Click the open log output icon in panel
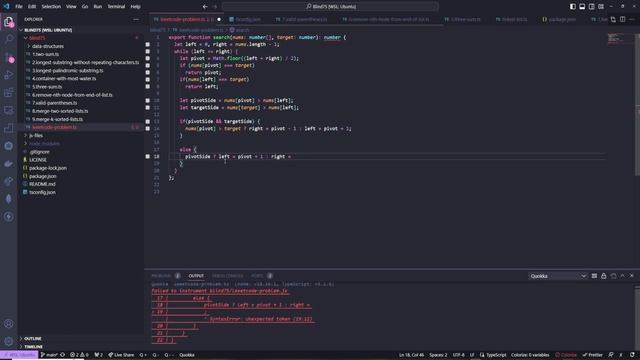This screenshot has height=360, width=640. coord(613,276)
